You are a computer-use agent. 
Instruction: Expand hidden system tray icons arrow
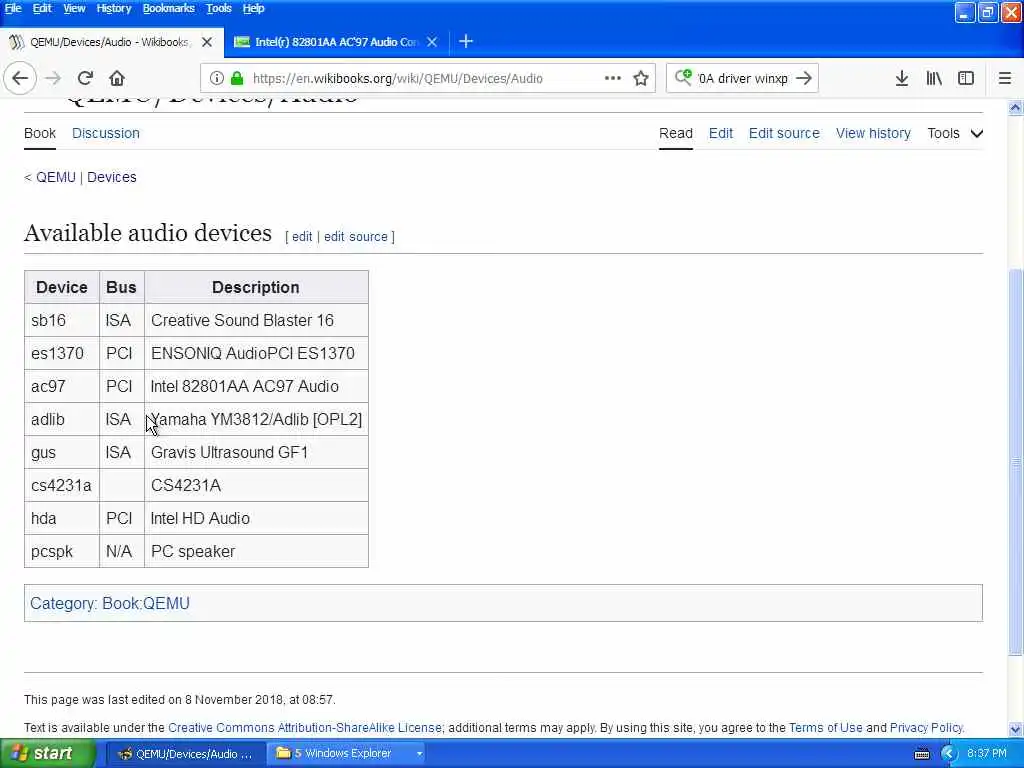[948, 754]
